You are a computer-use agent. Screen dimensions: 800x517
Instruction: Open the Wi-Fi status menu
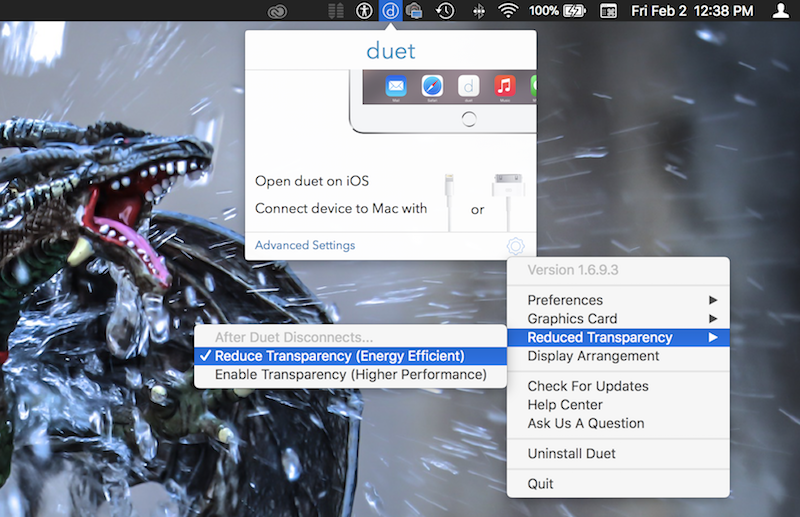point(508,11)
